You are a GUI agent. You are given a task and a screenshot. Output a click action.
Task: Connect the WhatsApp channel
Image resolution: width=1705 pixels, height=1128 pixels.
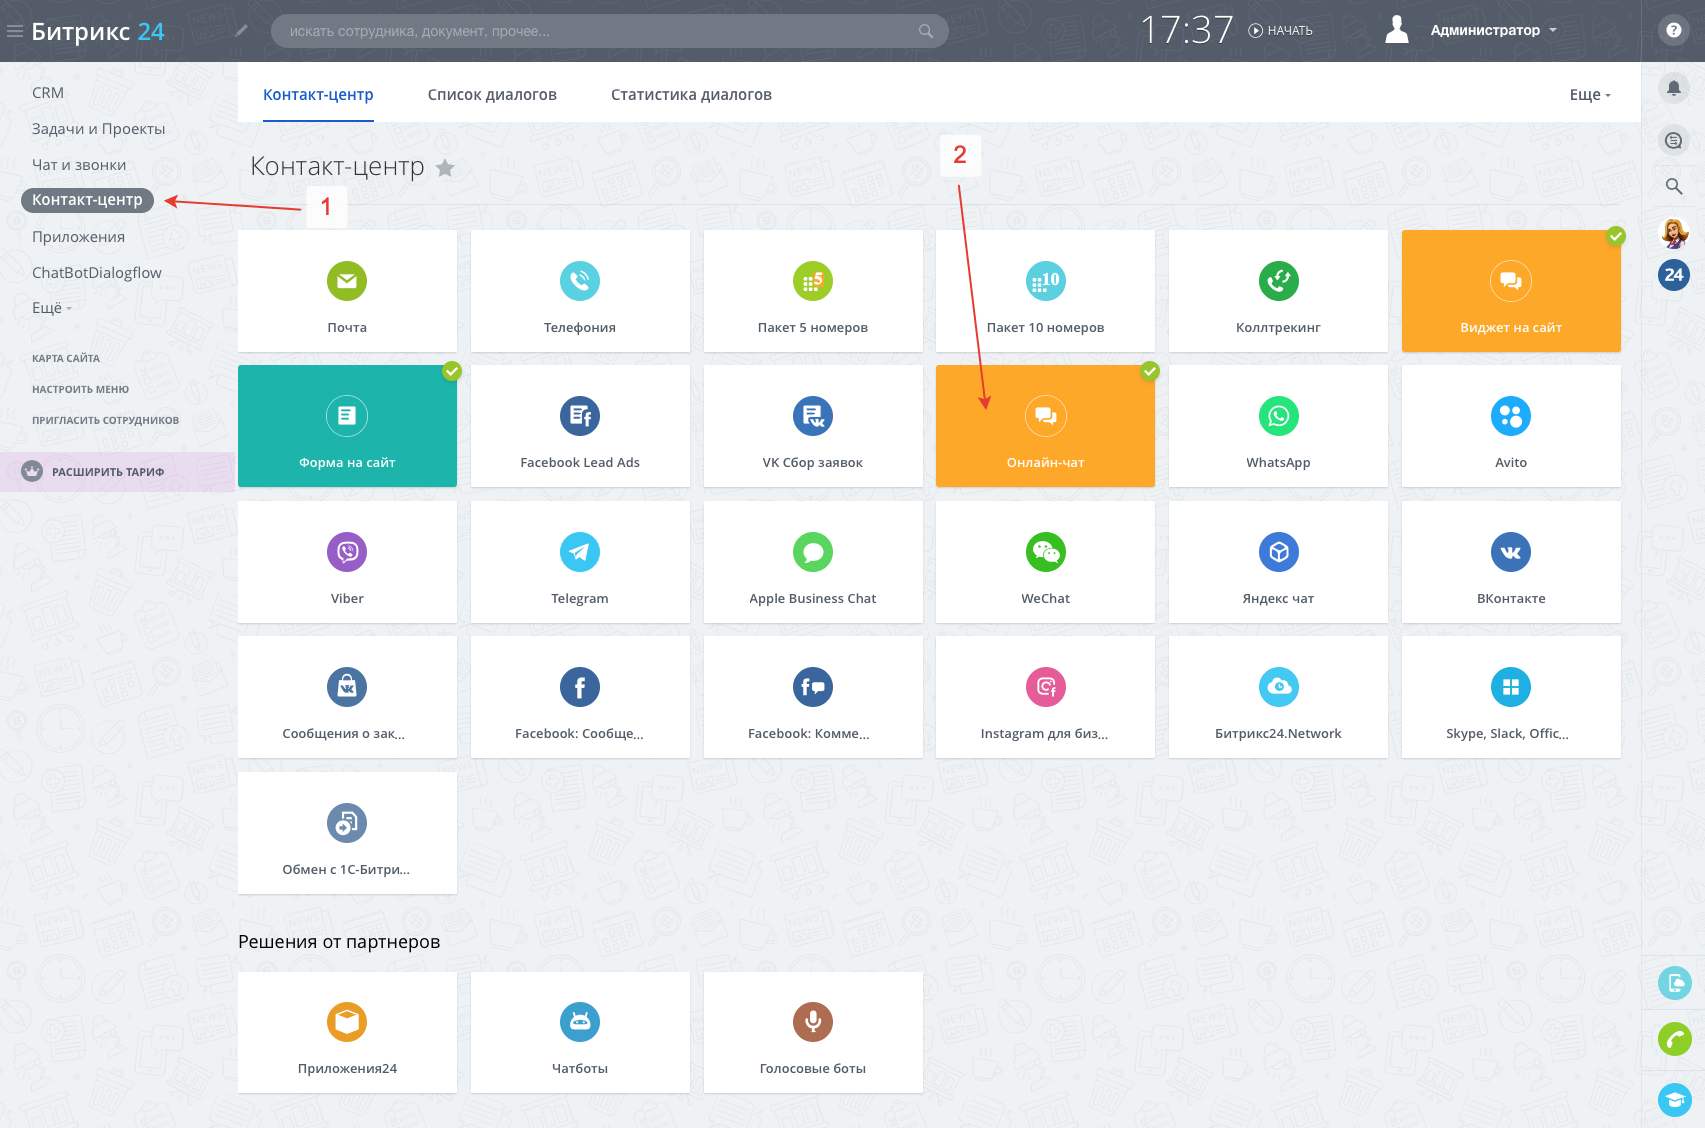click(1278, 426)
